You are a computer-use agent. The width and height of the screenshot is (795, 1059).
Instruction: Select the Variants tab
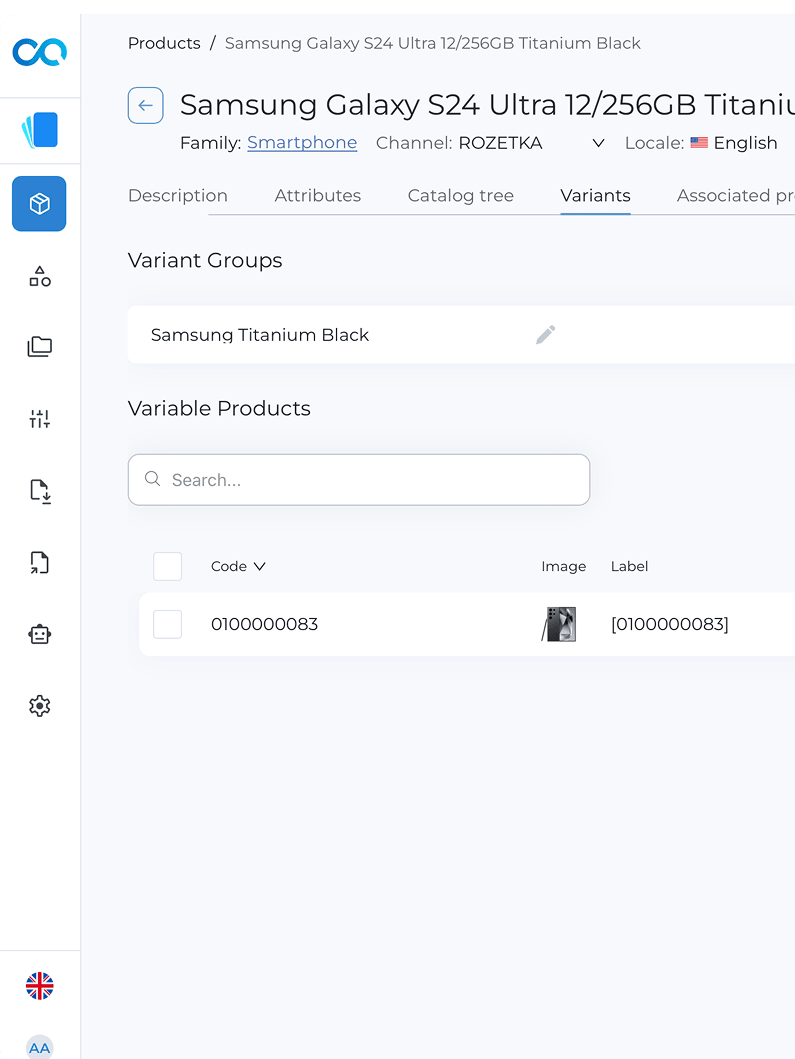(x=595, y=195)
